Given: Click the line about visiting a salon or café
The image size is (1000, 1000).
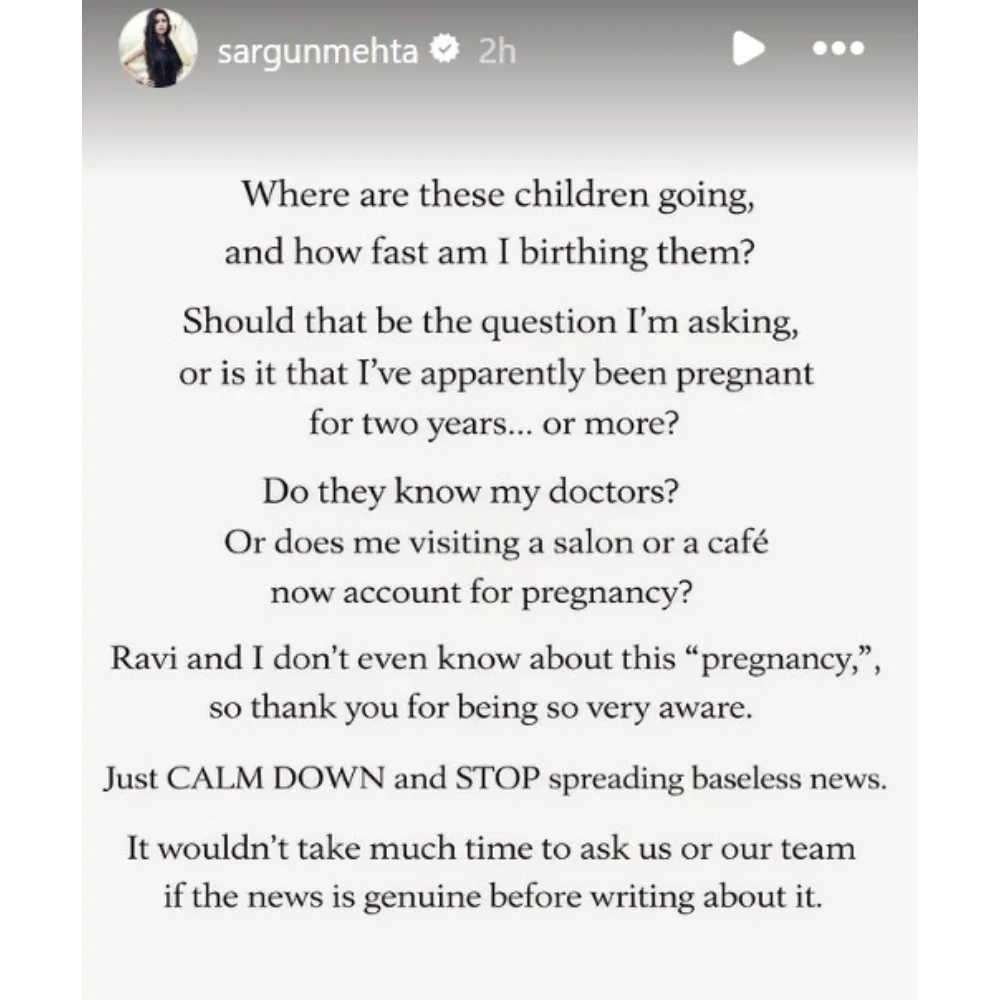Looking at the screenshot, I should click(x=496, y=543).
